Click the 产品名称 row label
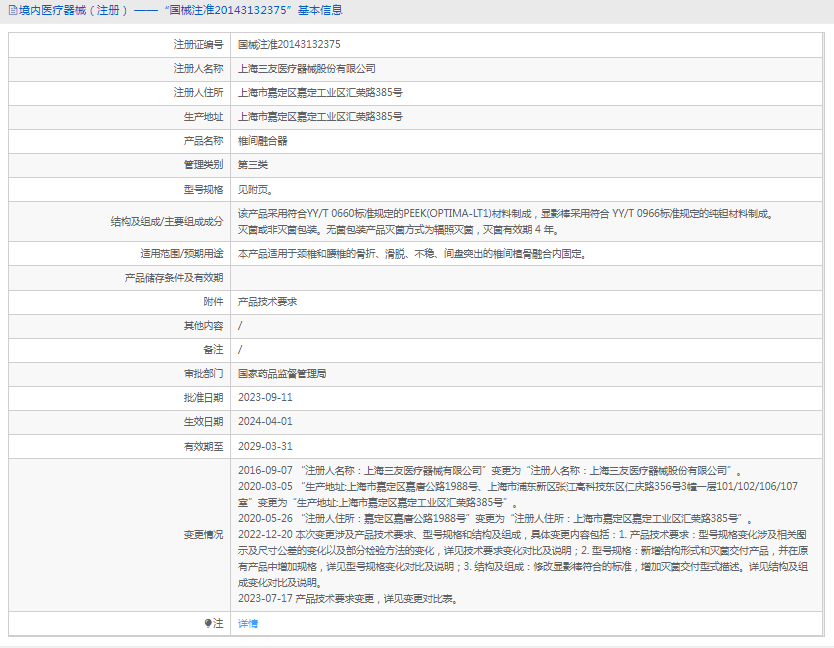Viewport: 834px width, 648px height. point(204,141)
